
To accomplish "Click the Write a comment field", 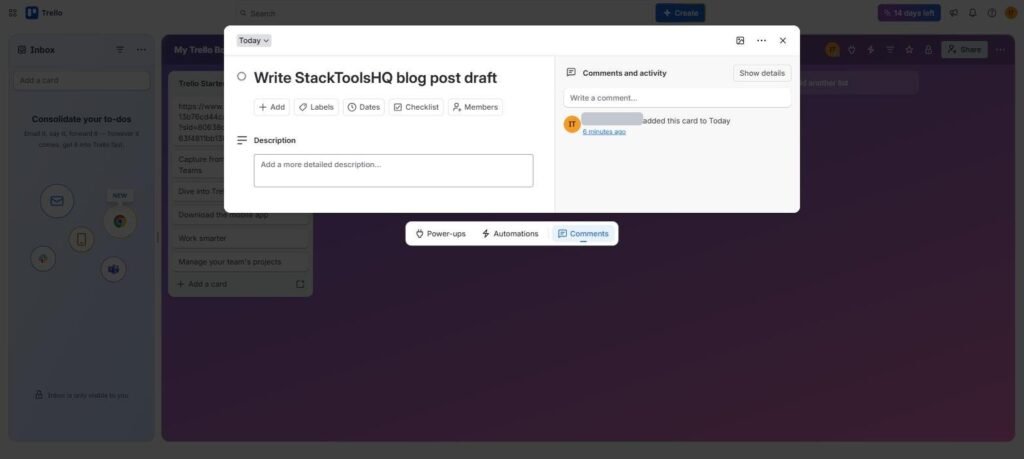I will (677, 98).
